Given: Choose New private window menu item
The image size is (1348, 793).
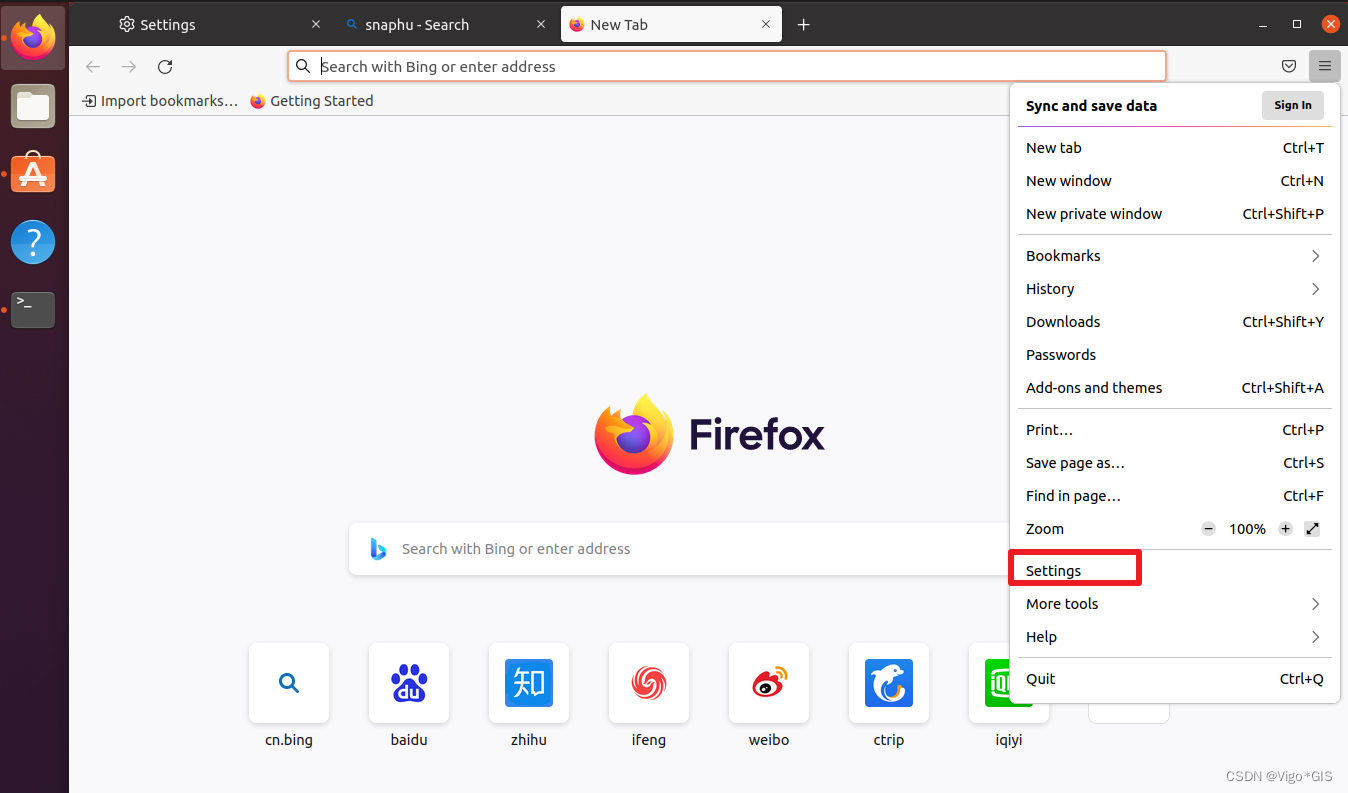Looking at the screenshot, I should click(1175, 214).
